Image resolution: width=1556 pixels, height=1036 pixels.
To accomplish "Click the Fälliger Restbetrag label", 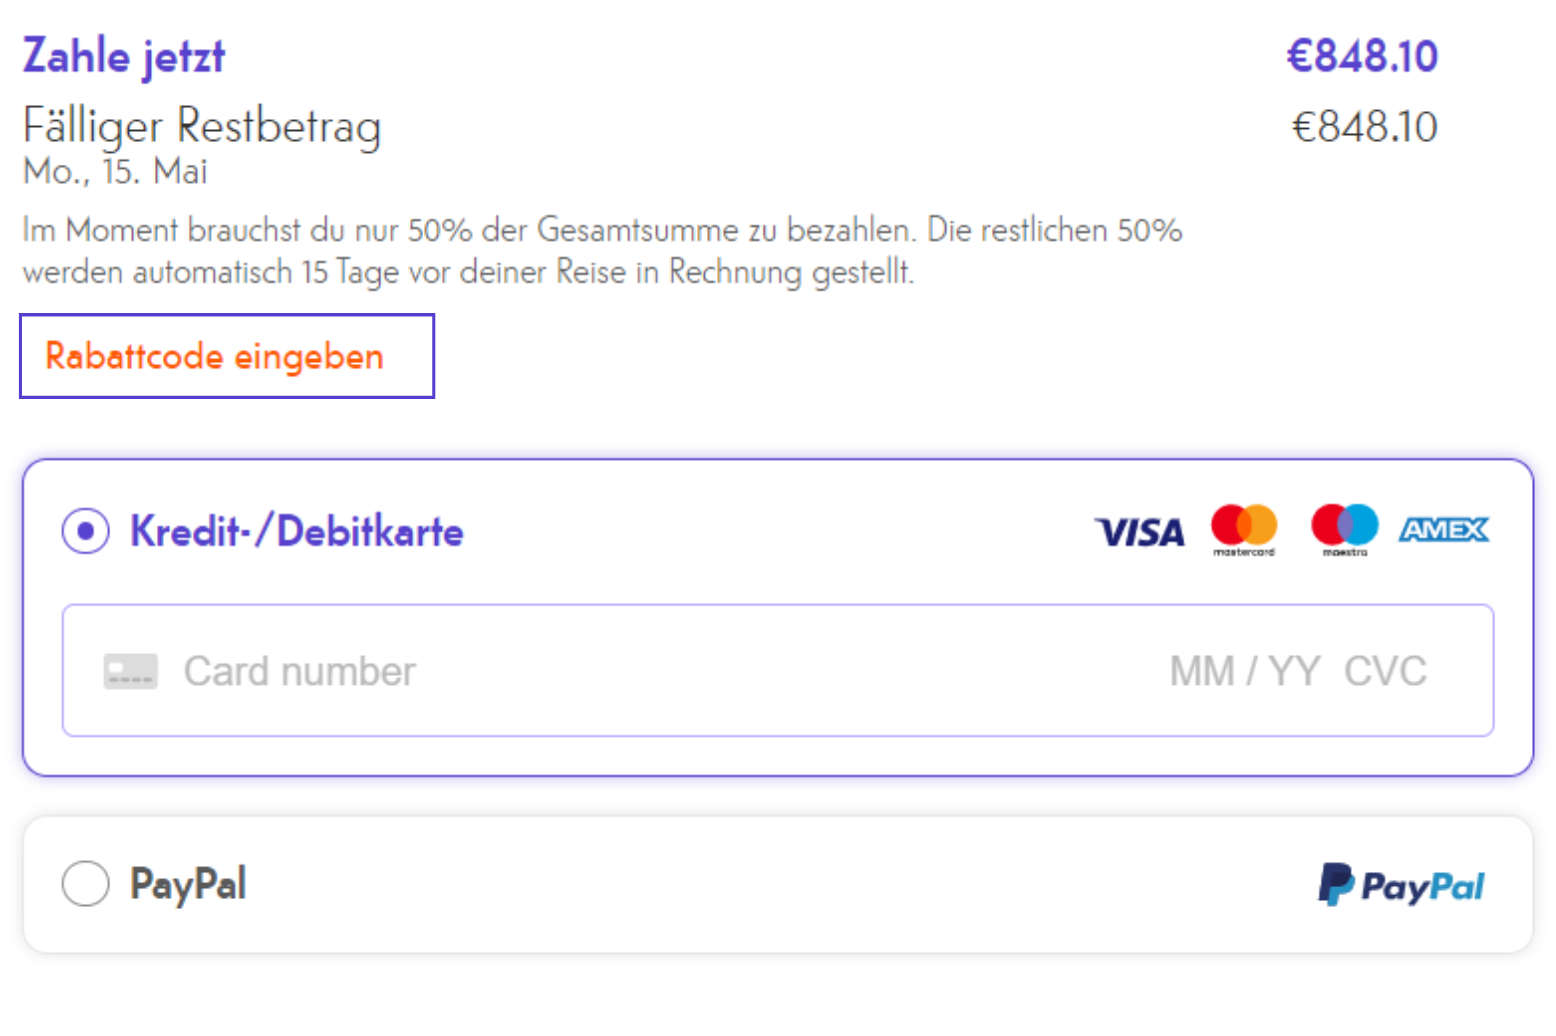I will [202, 127].
